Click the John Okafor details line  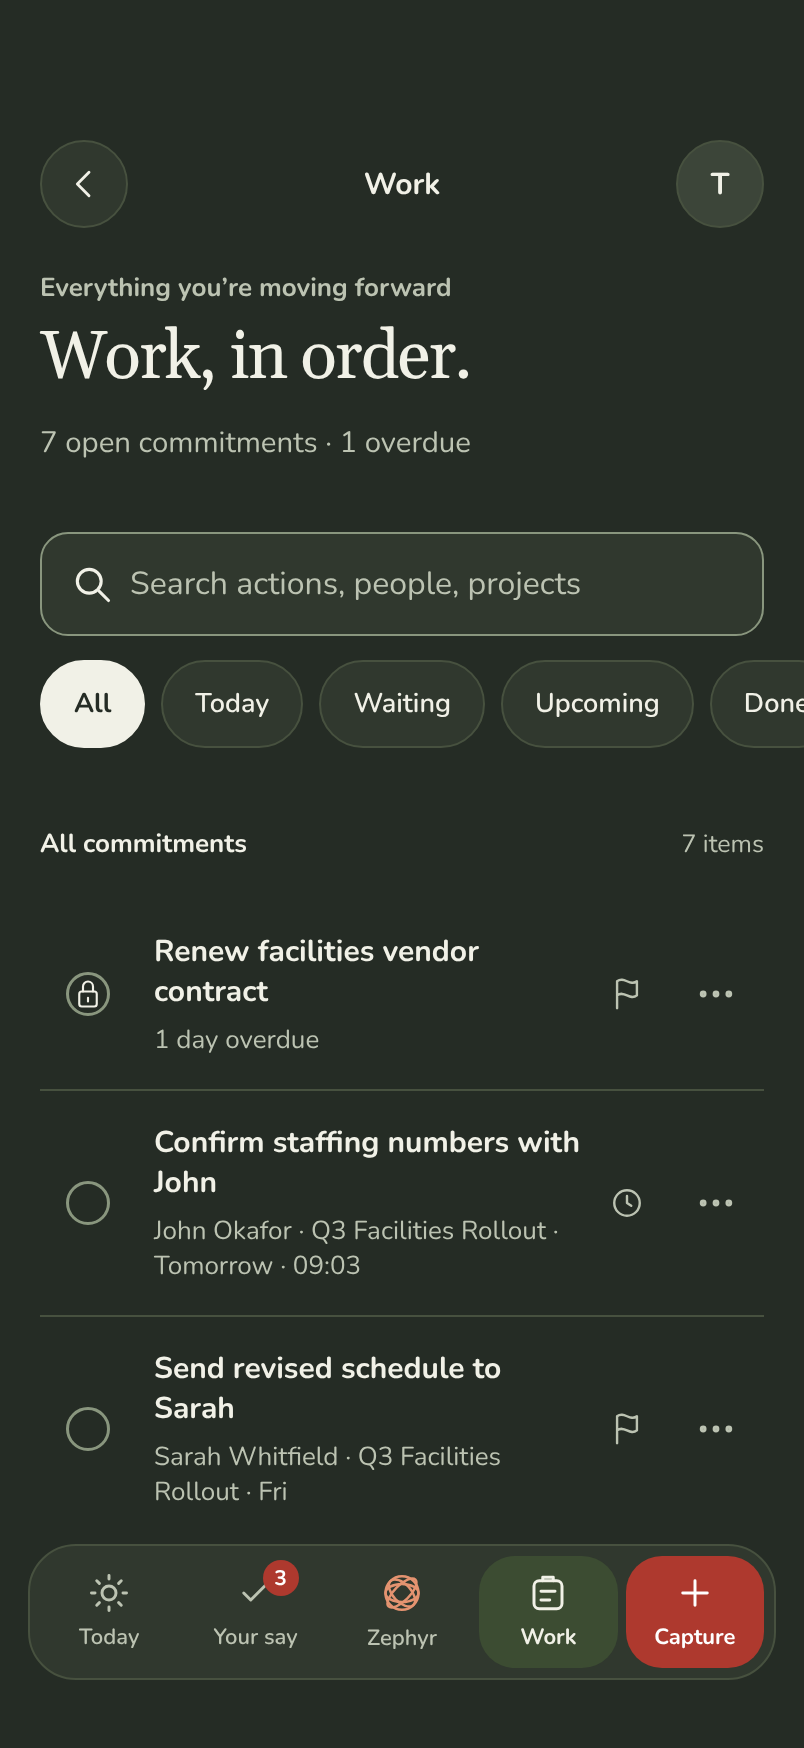click(x=357, y=1248)
